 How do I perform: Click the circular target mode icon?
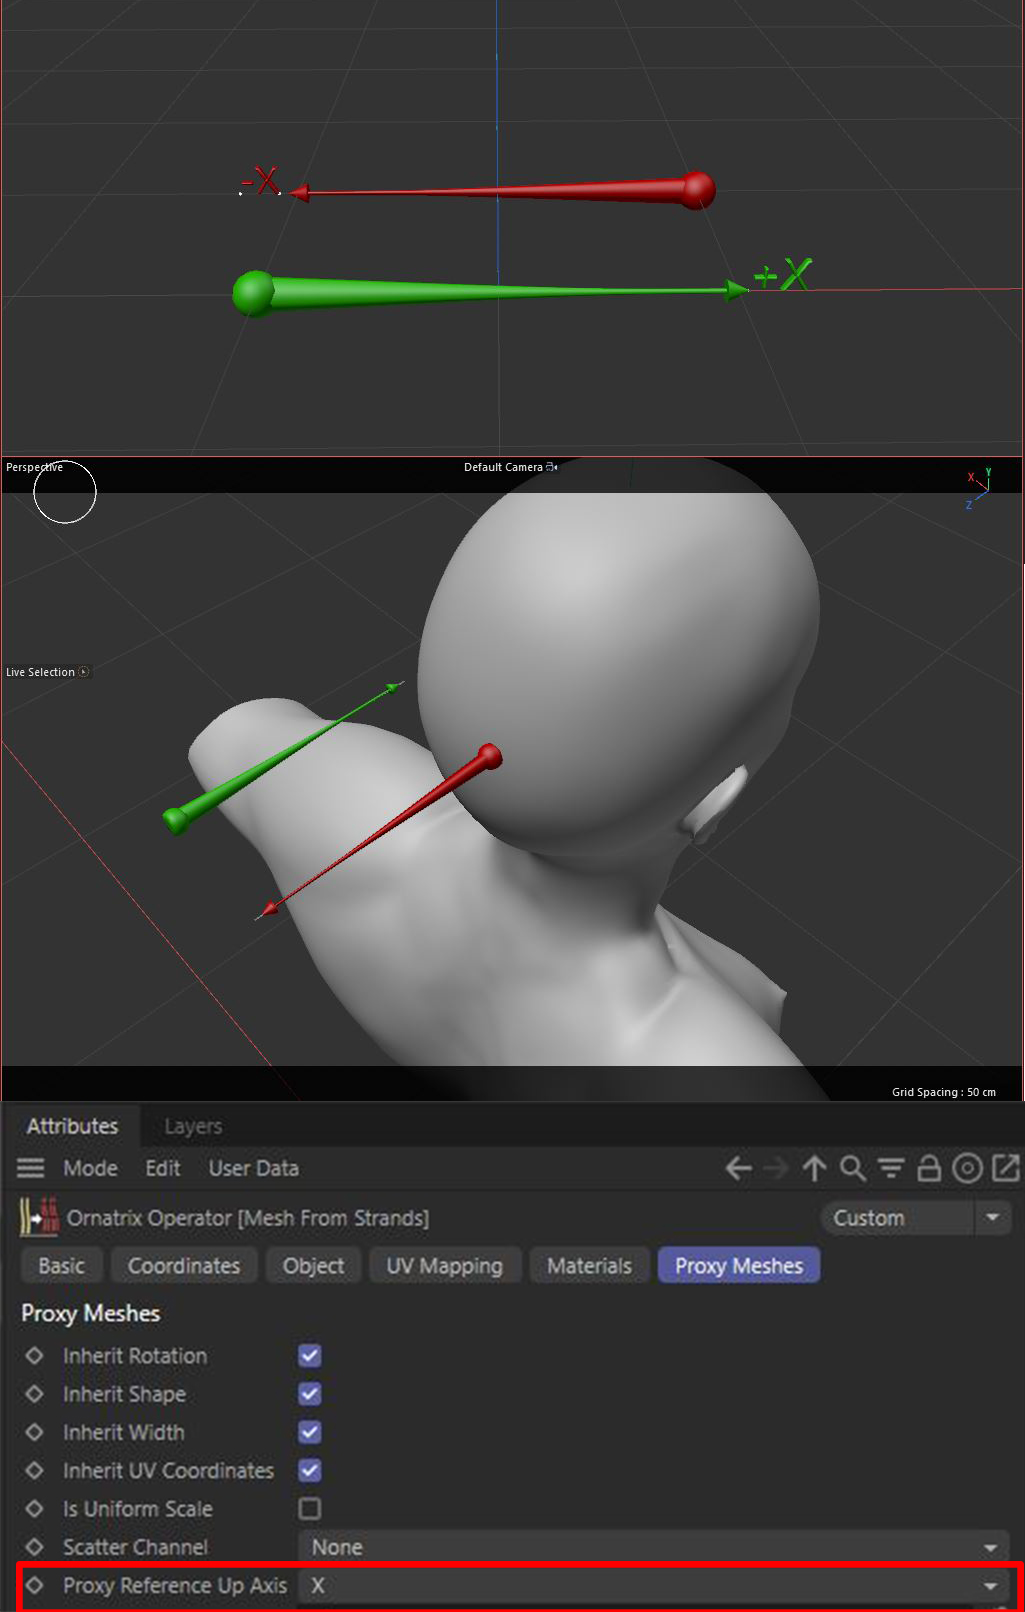(x=967, y=1168)
